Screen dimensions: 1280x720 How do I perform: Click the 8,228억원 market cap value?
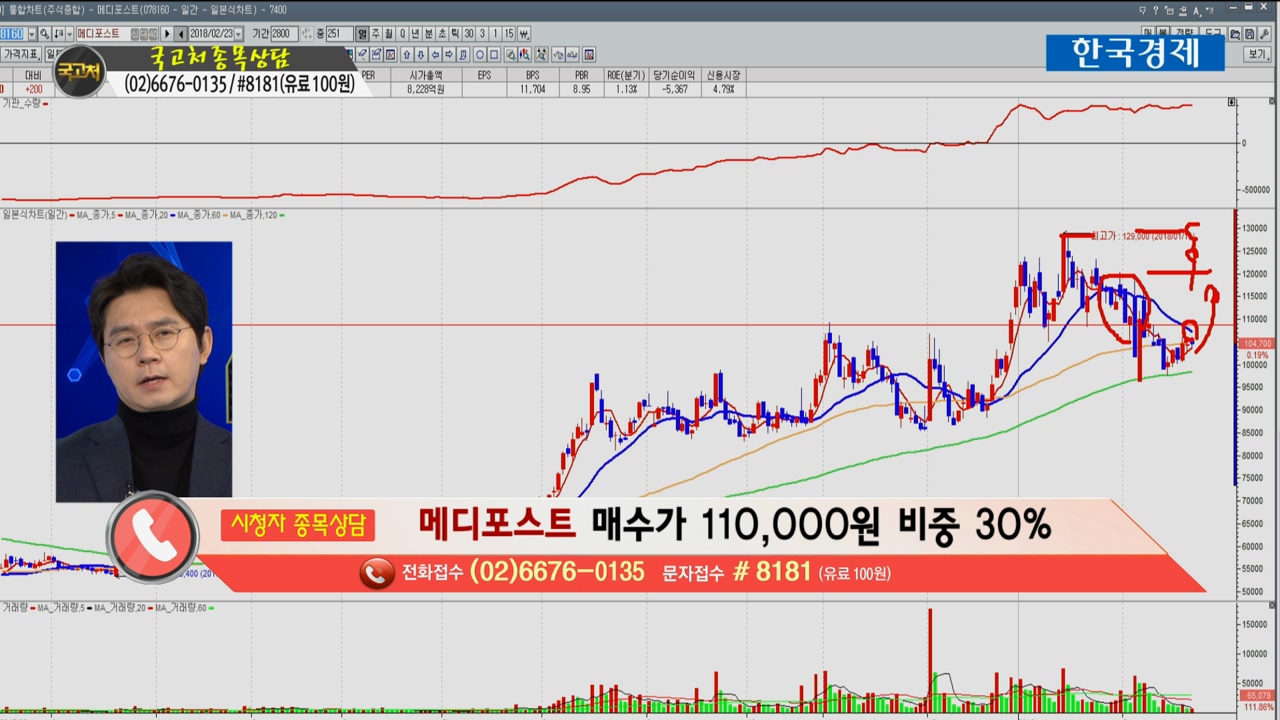click(x=425, y=89)
